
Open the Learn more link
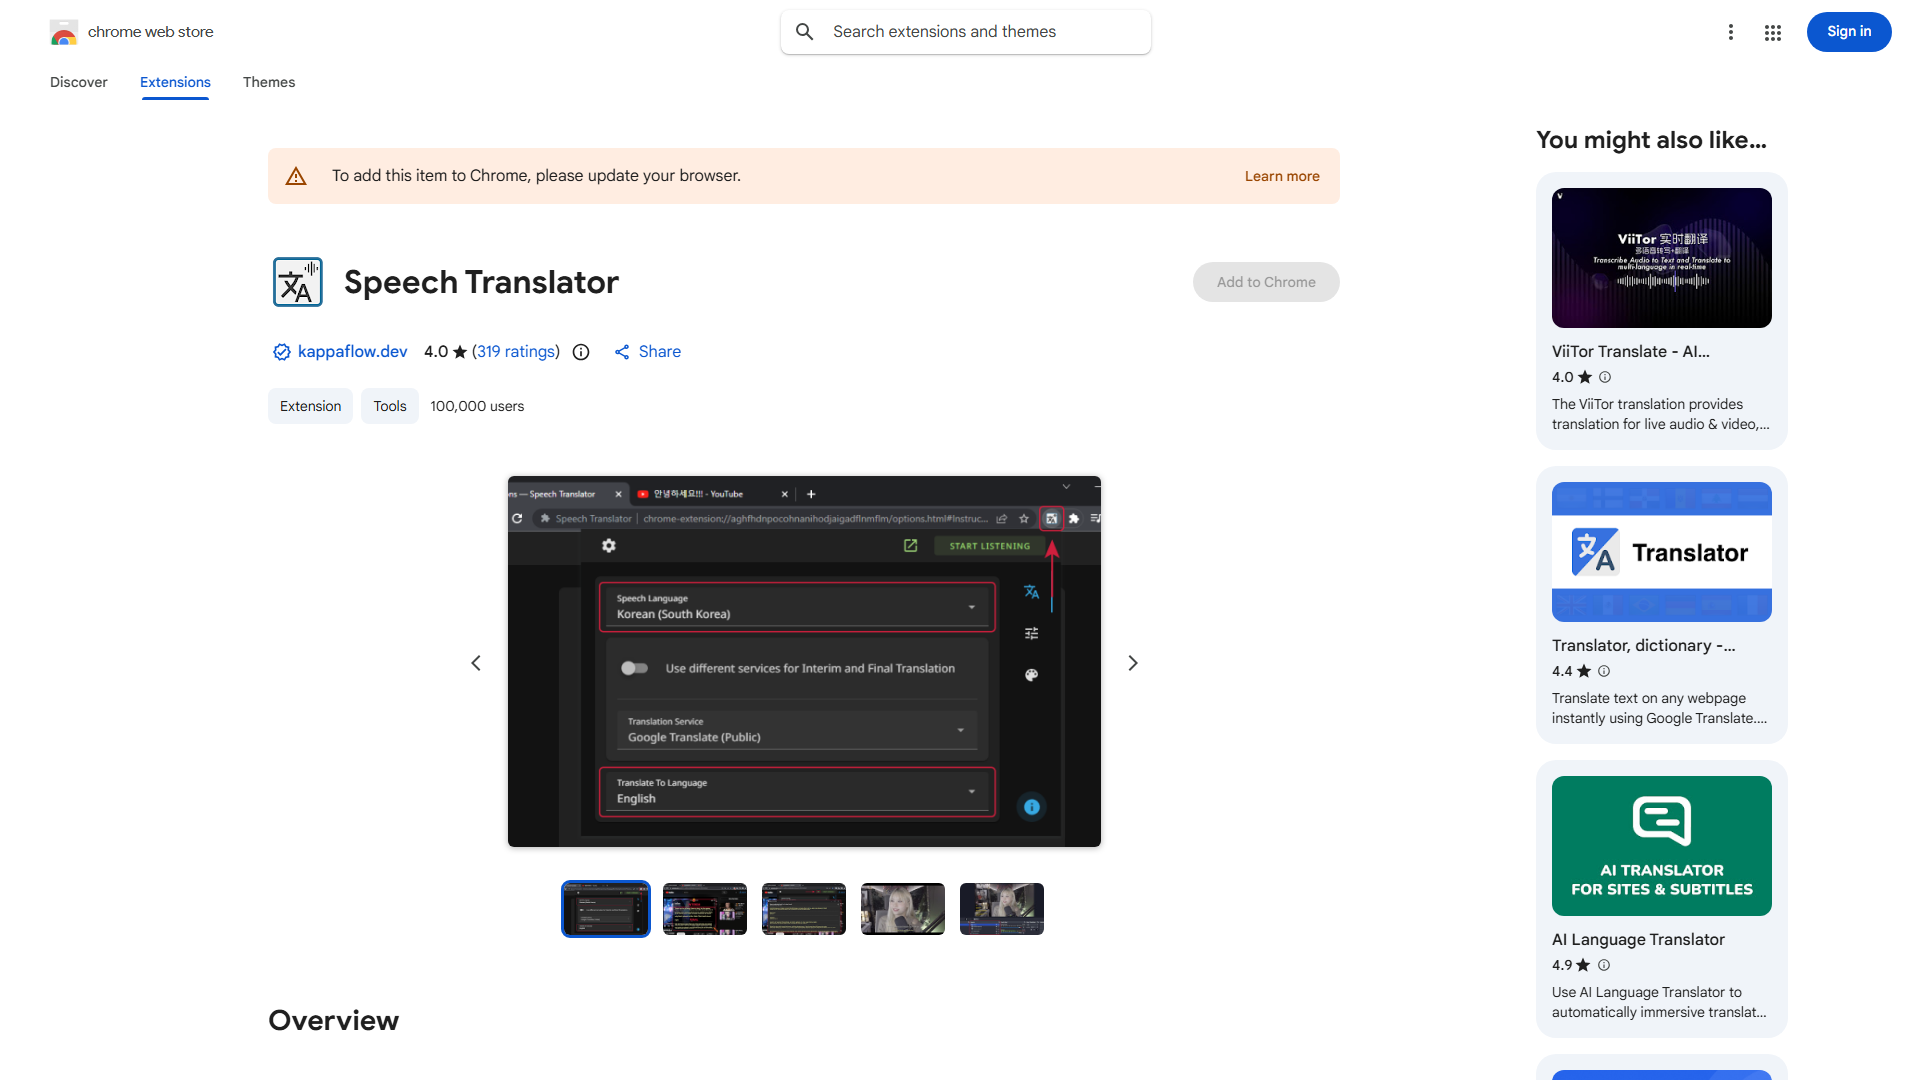coord(1282,176)
